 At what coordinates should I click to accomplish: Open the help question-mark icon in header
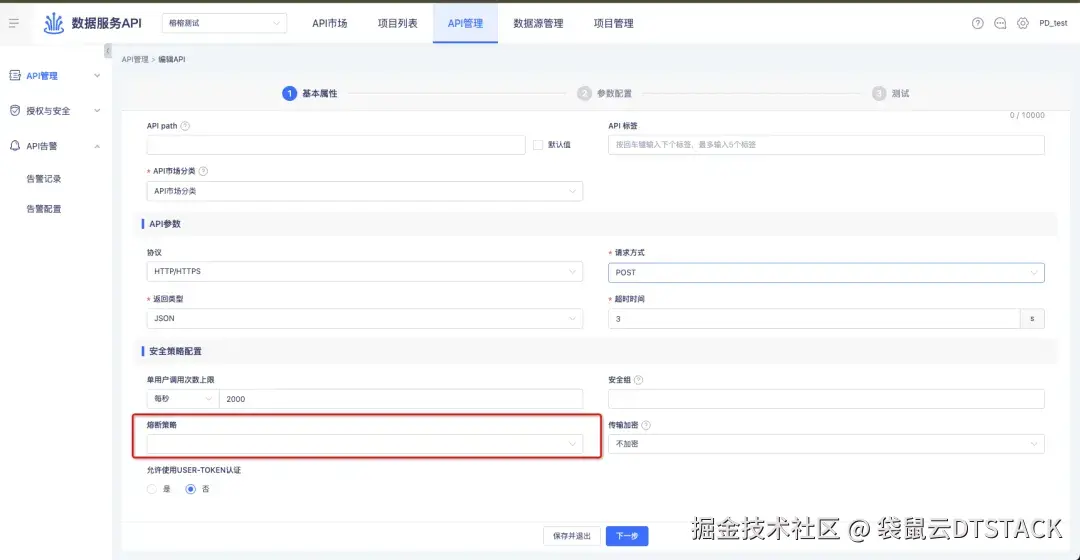click(977, 23)
